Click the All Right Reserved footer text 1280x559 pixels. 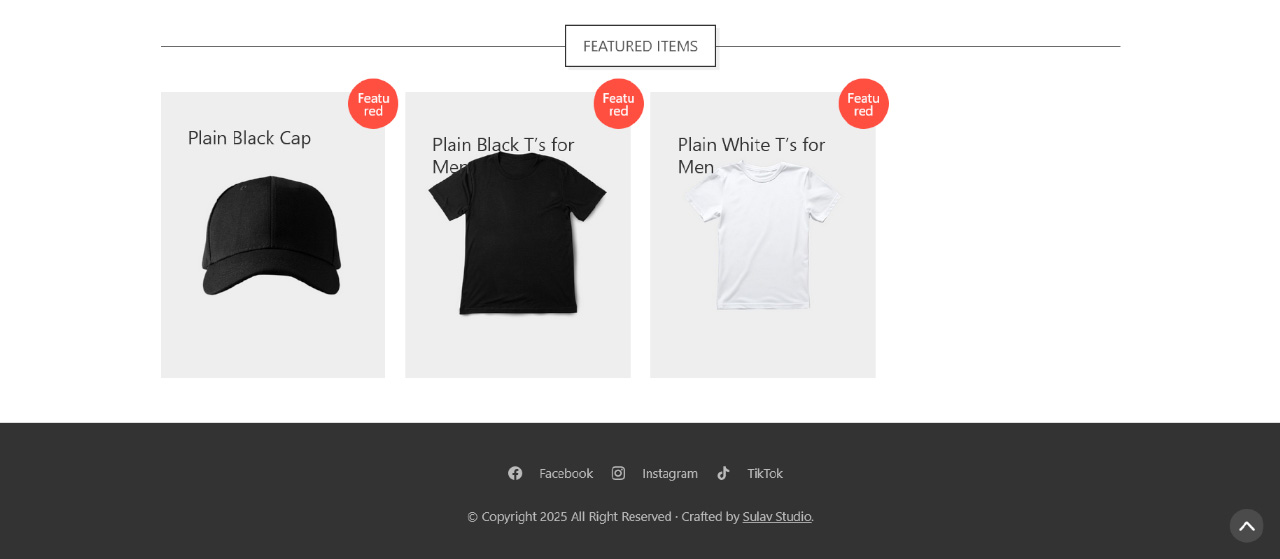click(x=621, y=516)
